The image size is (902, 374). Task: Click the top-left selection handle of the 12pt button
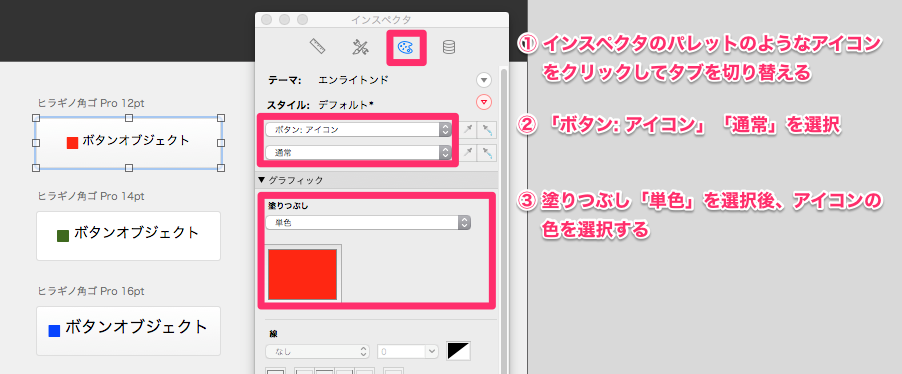pos(36,117)
